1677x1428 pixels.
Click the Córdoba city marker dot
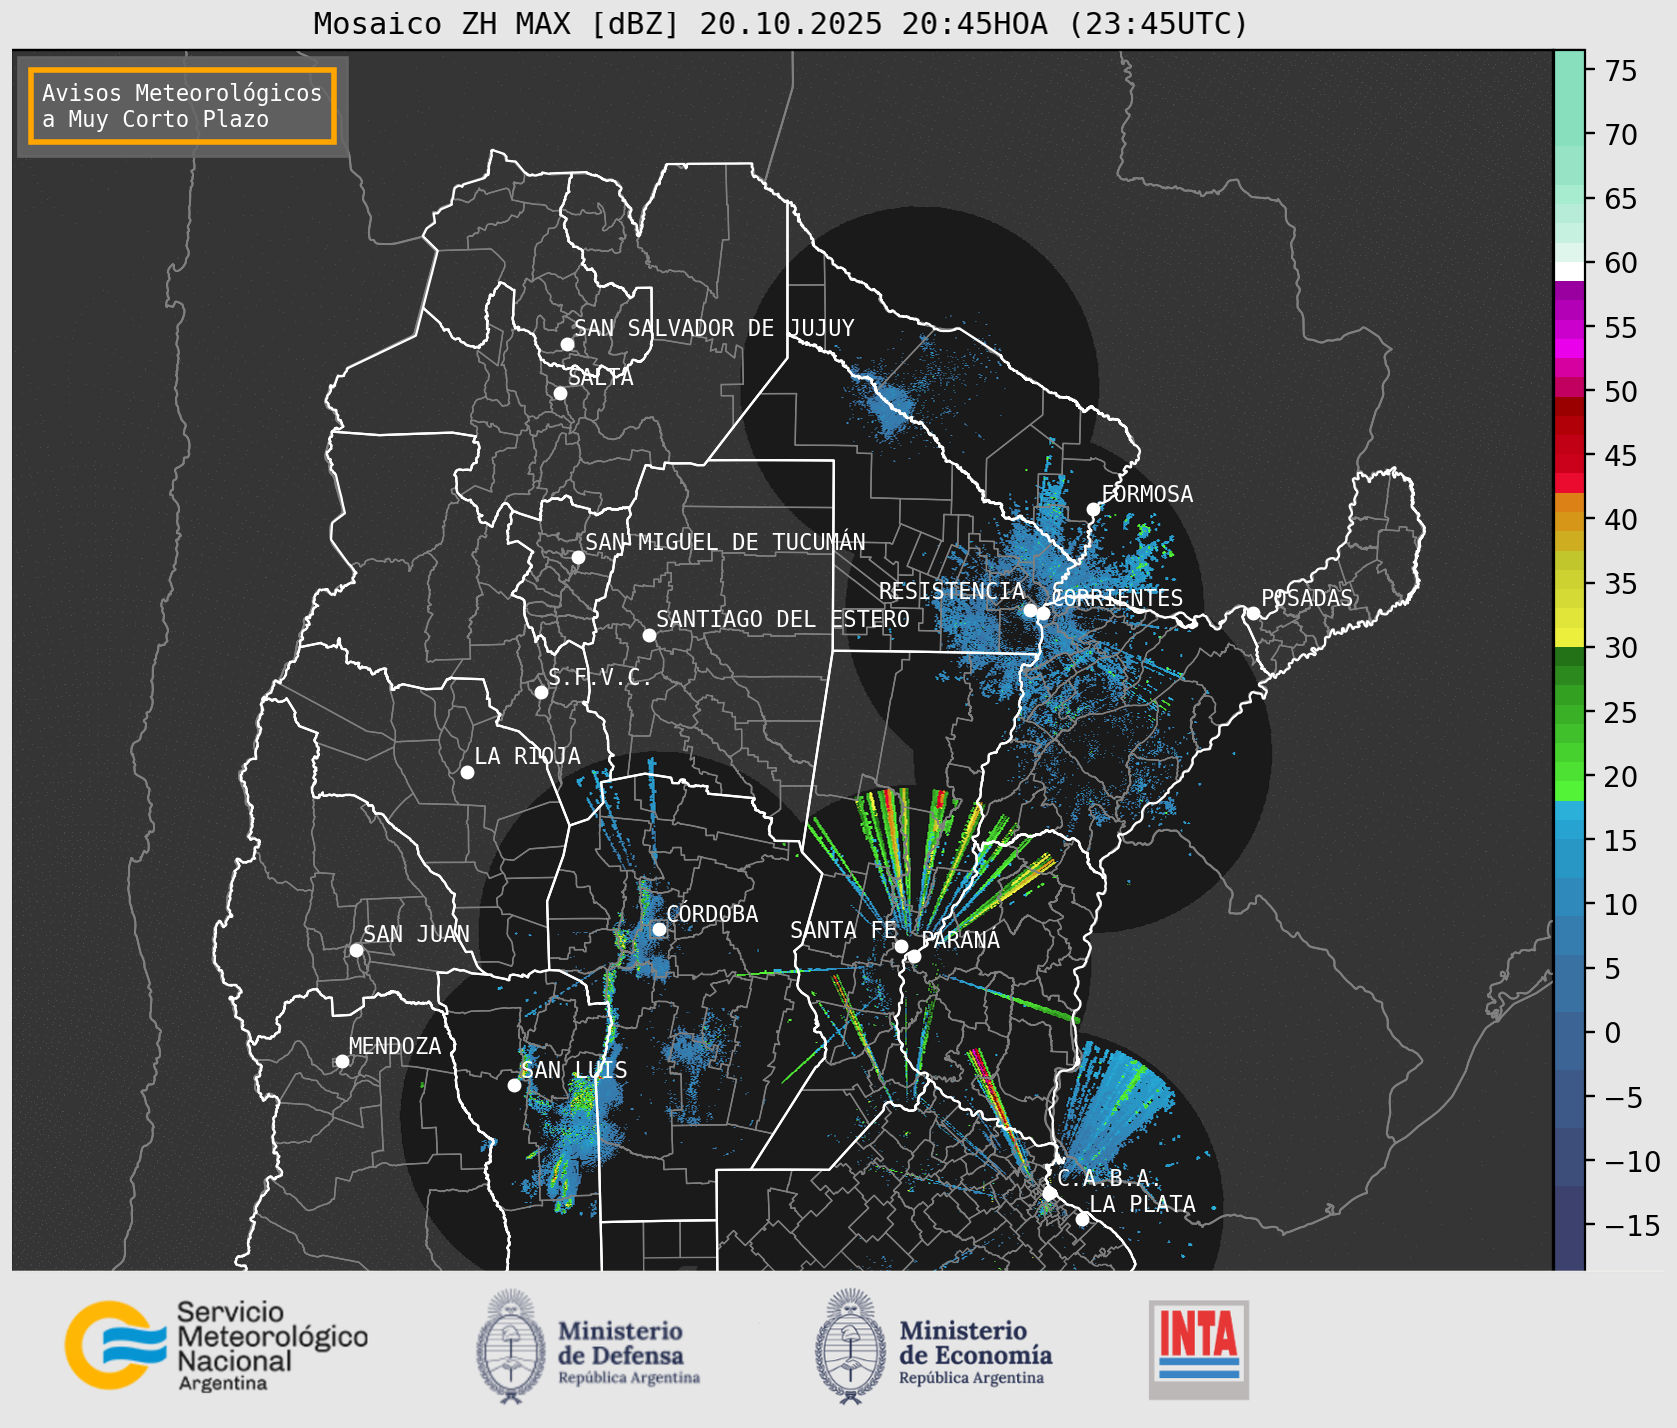pyautogui.click(x=659, y=929)
